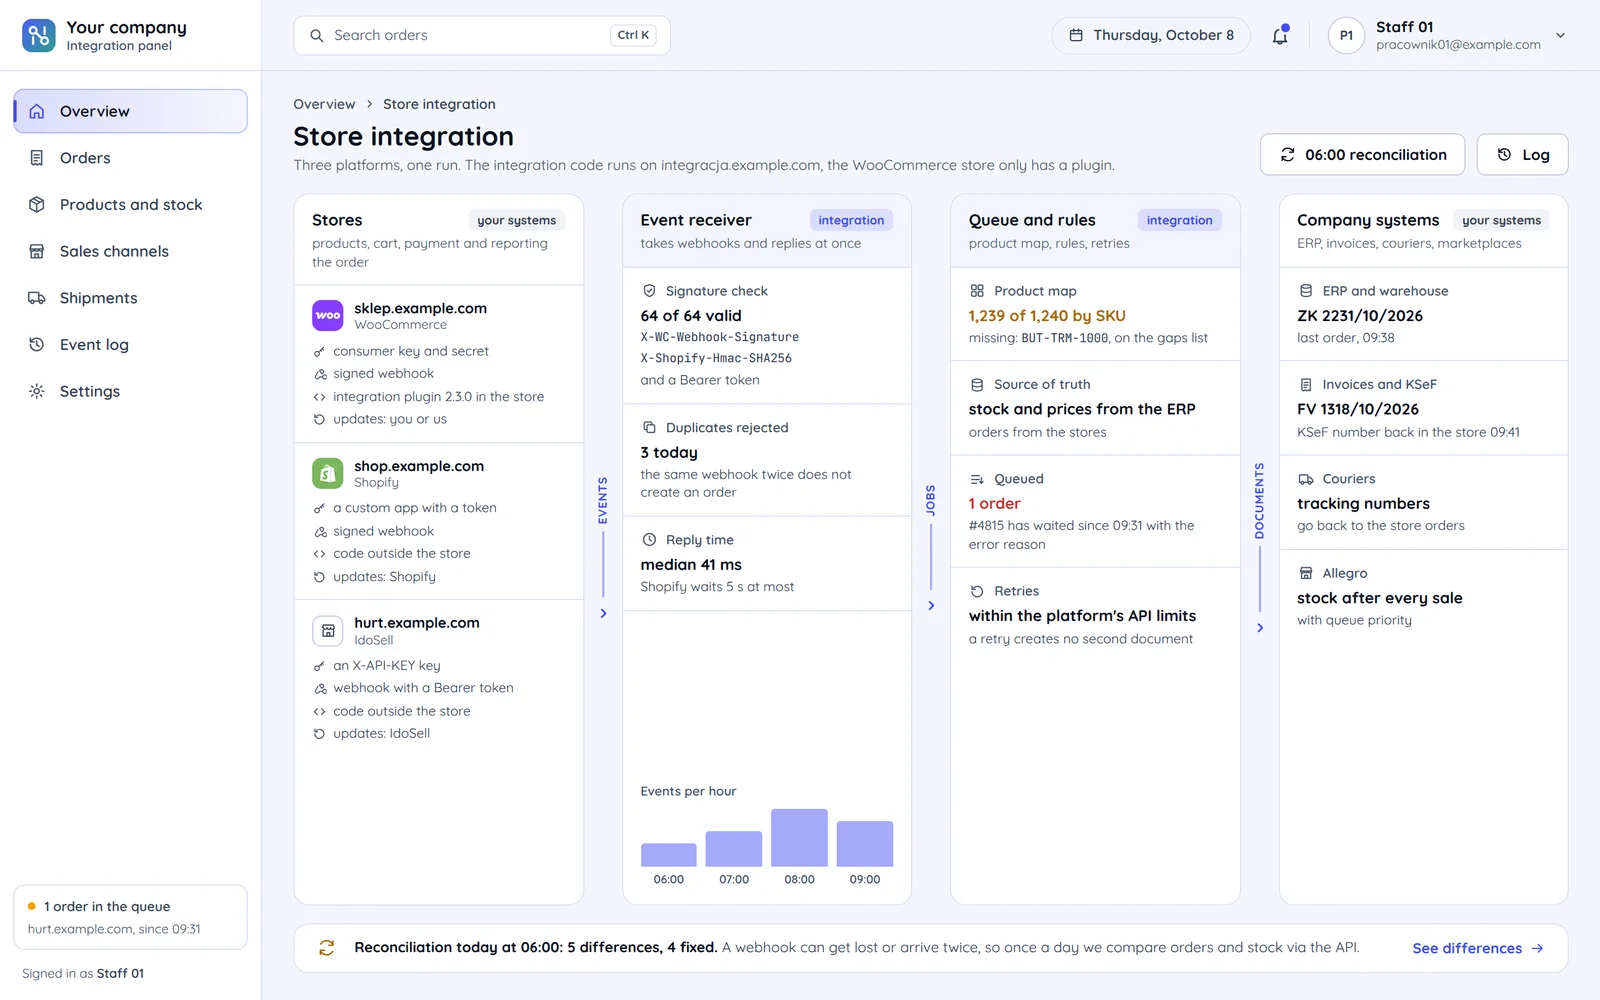This screenshot has height=1000, width=1600.
Task: Open the notifications bell
Action: 1280,36
